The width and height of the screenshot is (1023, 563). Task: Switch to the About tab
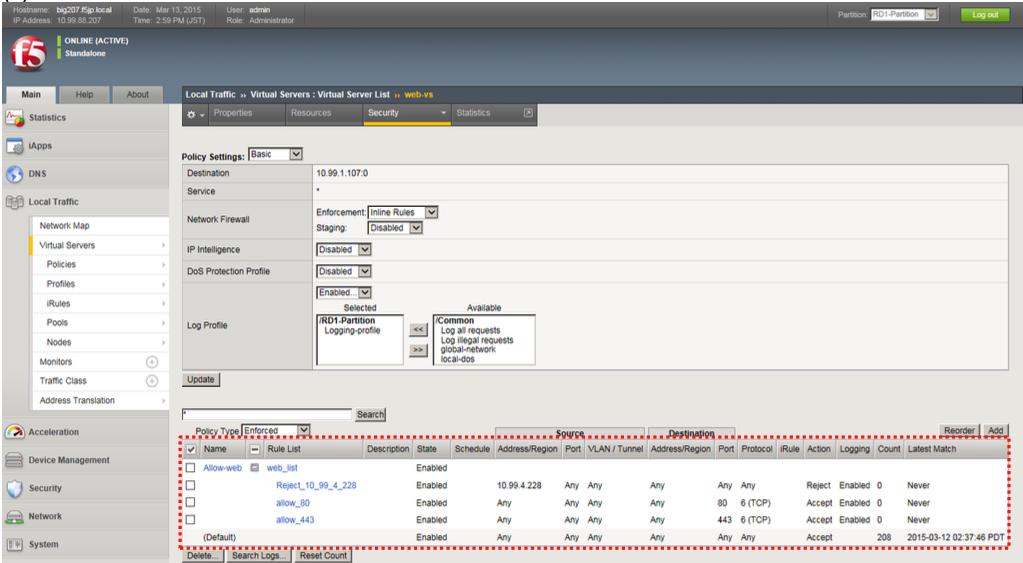pyautogui.click(x=138, y=95)
